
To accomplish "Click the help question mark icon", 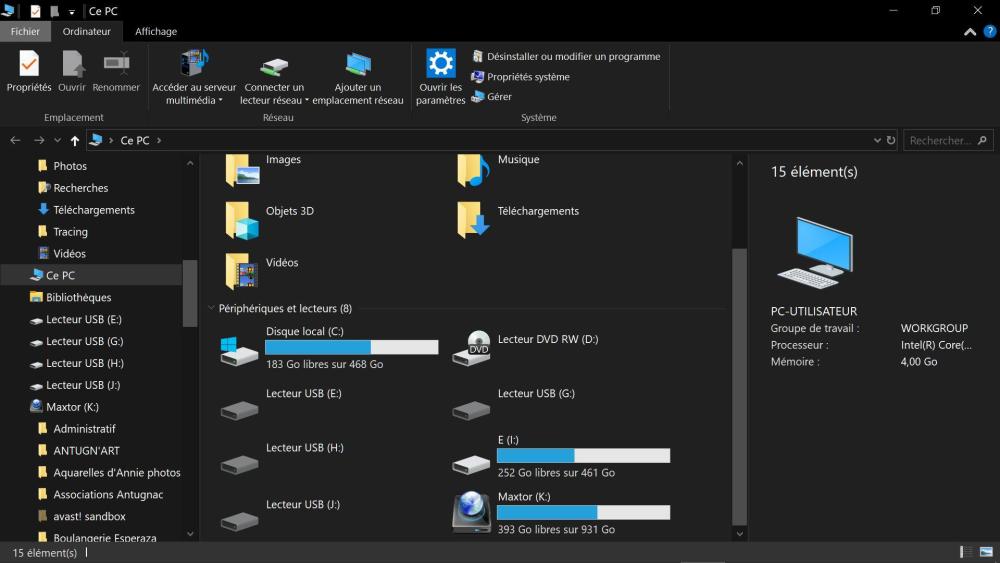I will click(990, 32).
